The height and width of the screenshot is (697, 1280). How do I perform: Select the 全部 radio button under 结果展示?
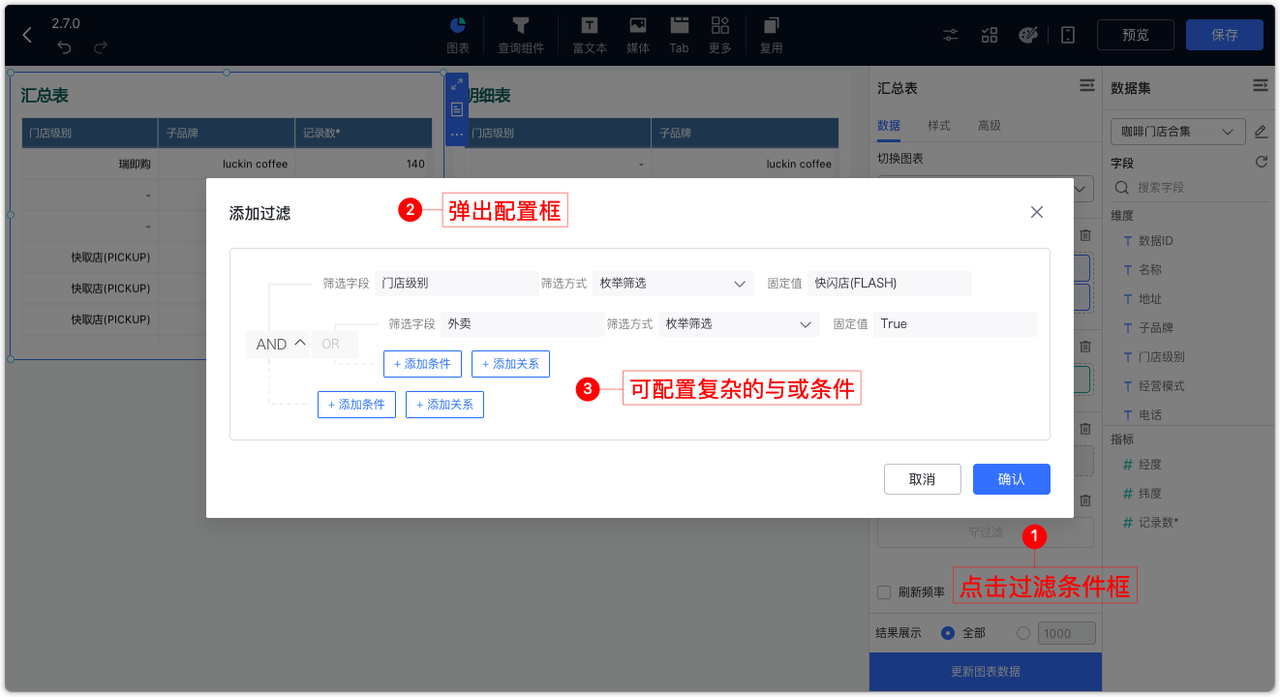[948, 632]
